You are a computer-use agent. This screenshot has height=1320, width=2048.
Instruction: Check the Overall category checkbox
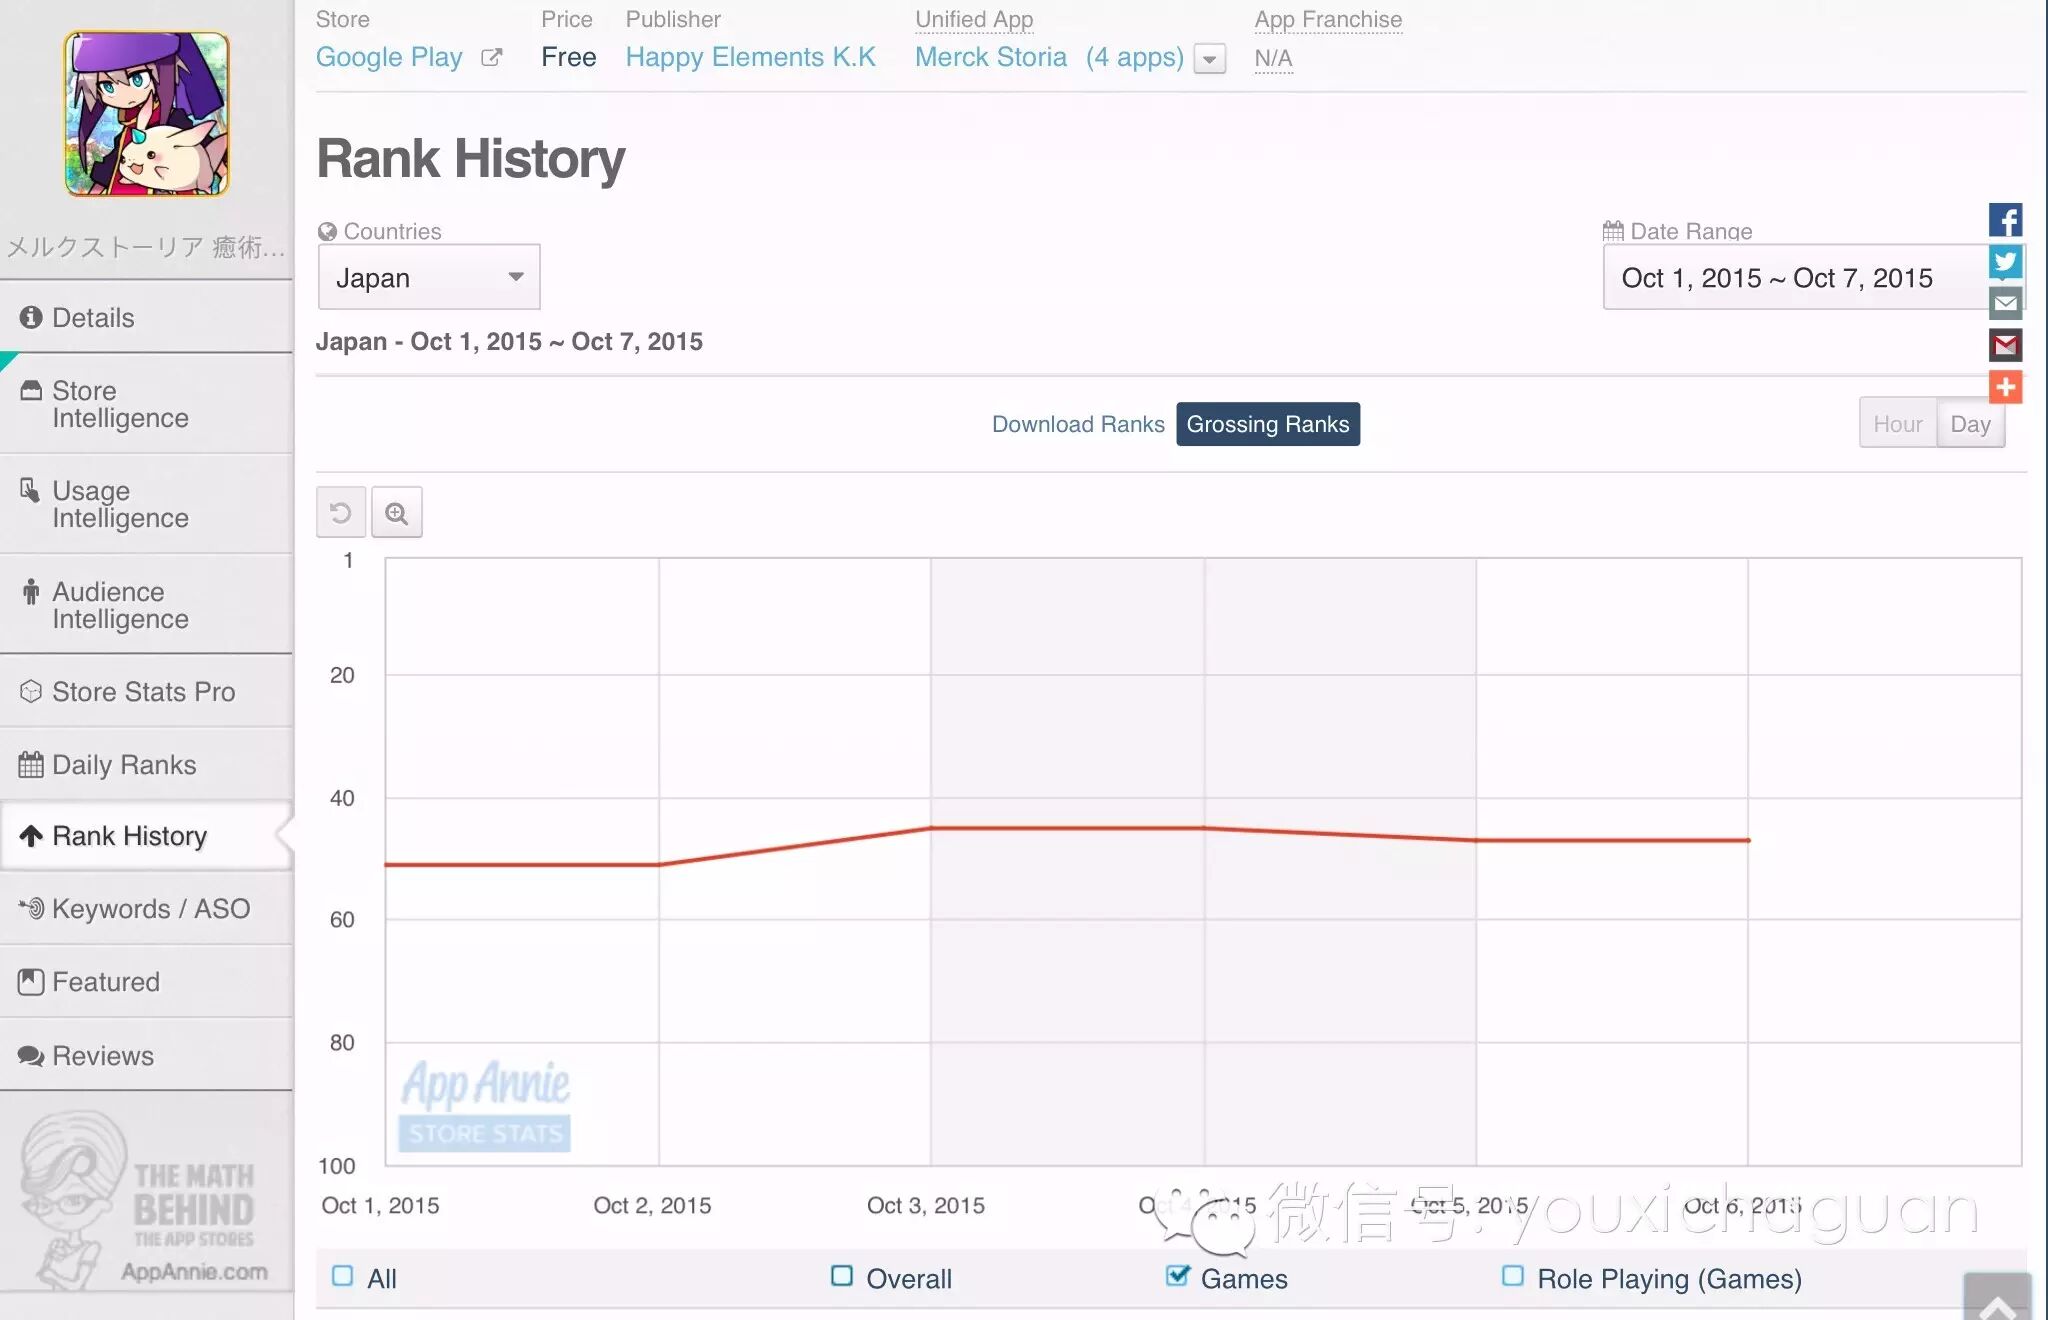point(842,1276)
